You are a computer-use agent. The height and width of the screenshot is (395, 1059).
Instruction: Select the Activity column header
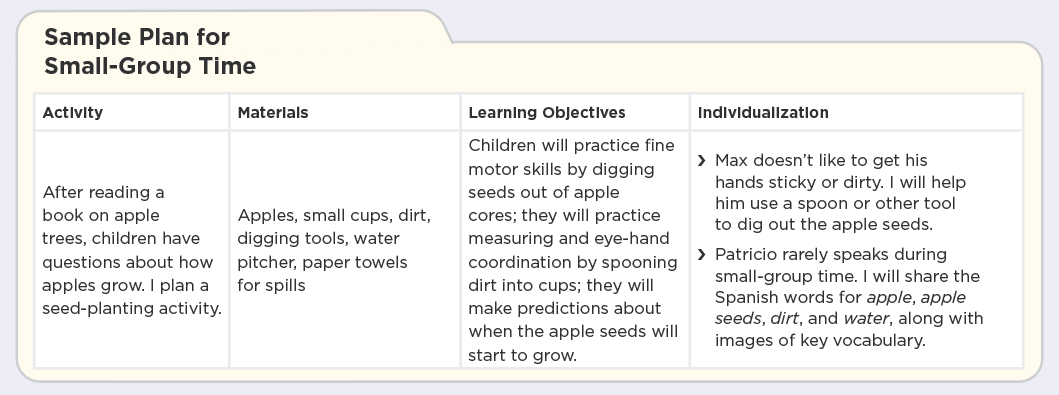[72, 113]
